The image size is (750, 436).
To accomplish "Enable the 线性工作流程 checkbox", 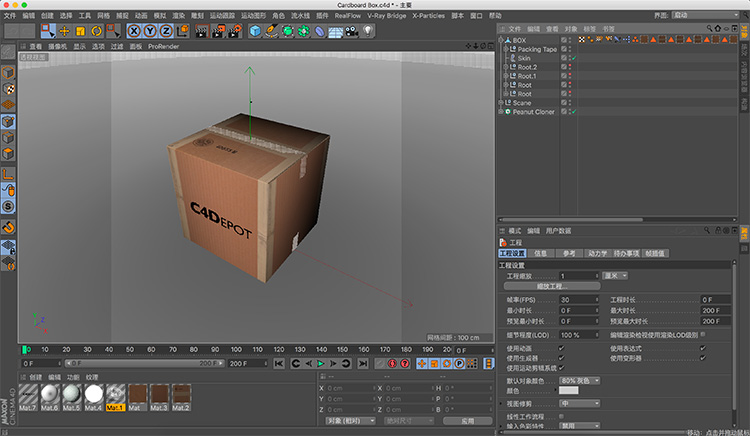I will coord(562,416).
